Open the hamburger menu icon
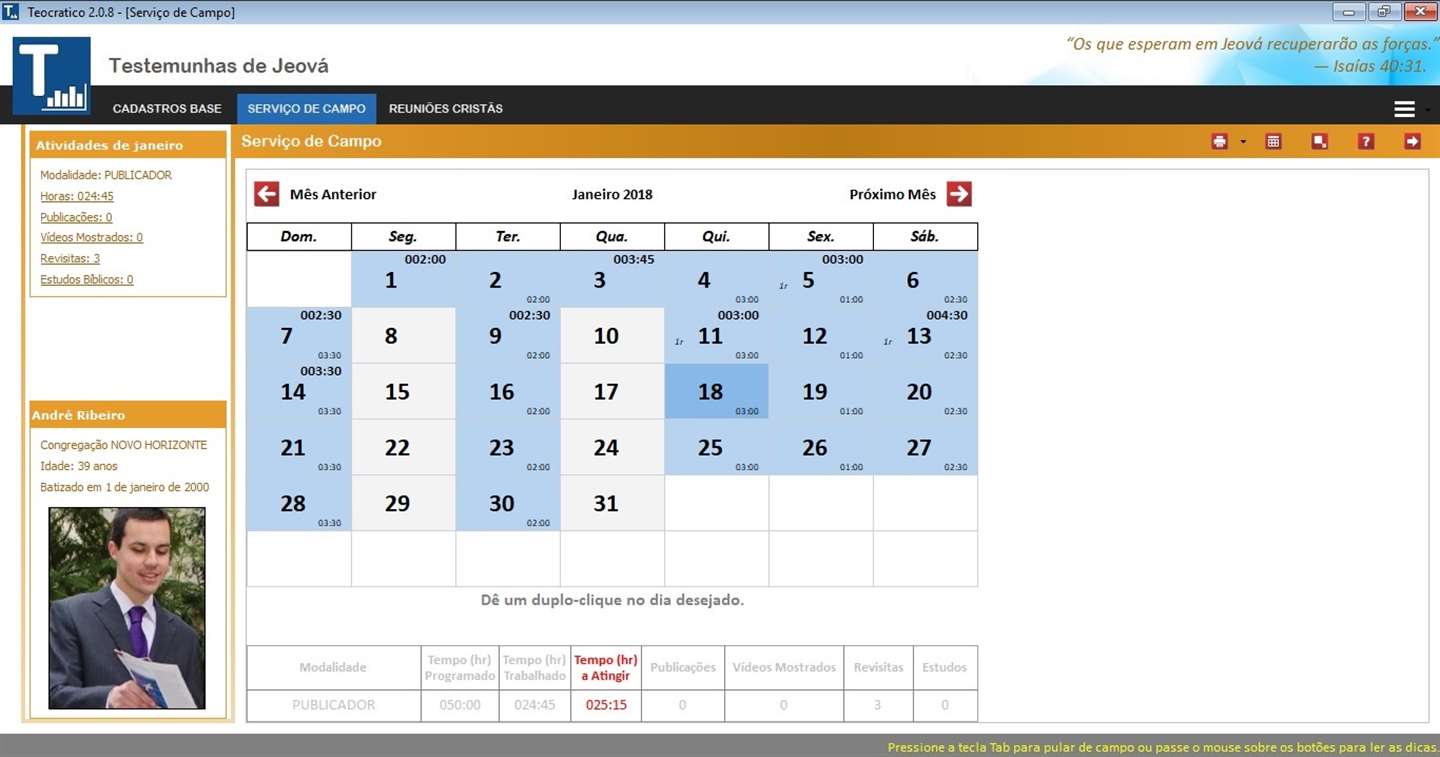 [x=1404, y=109]
